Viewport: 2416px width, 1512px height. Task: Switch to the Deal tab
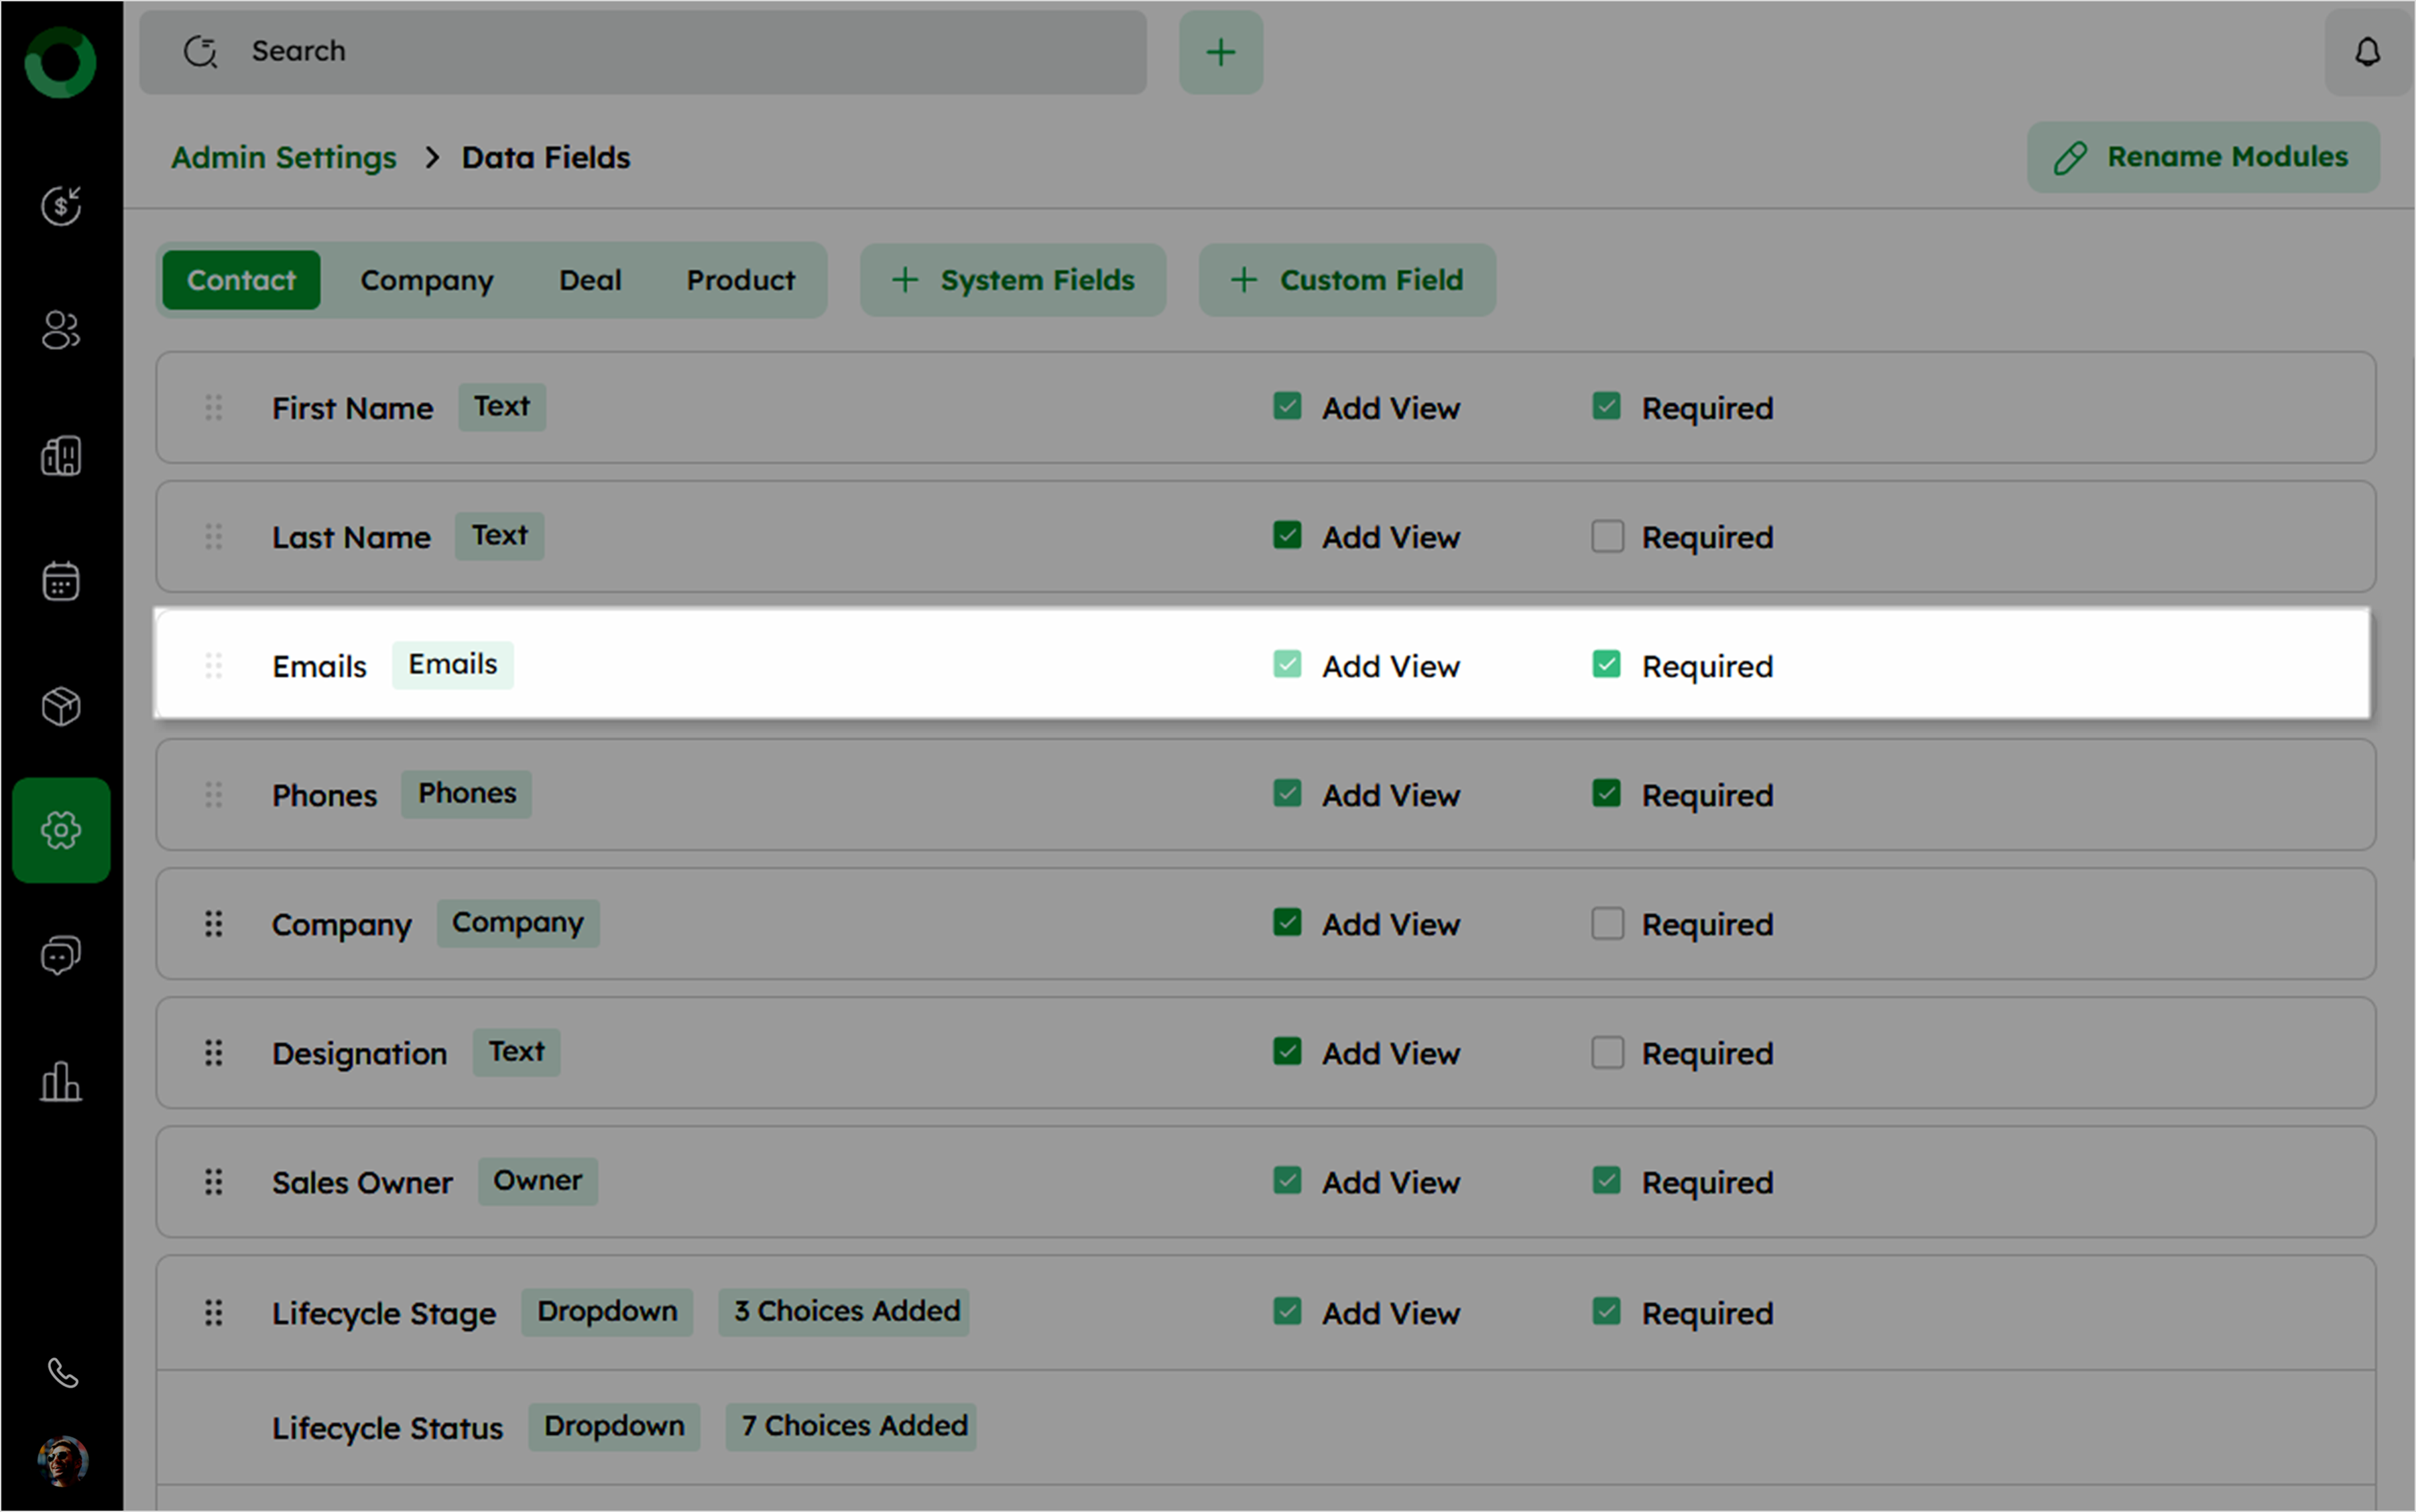[x=590, y=280]
